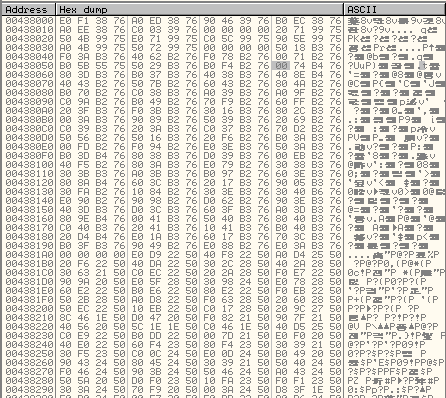Select address 004380B0
The width and height of the screenshot is (446, 398).
click(x=29, y=120)
